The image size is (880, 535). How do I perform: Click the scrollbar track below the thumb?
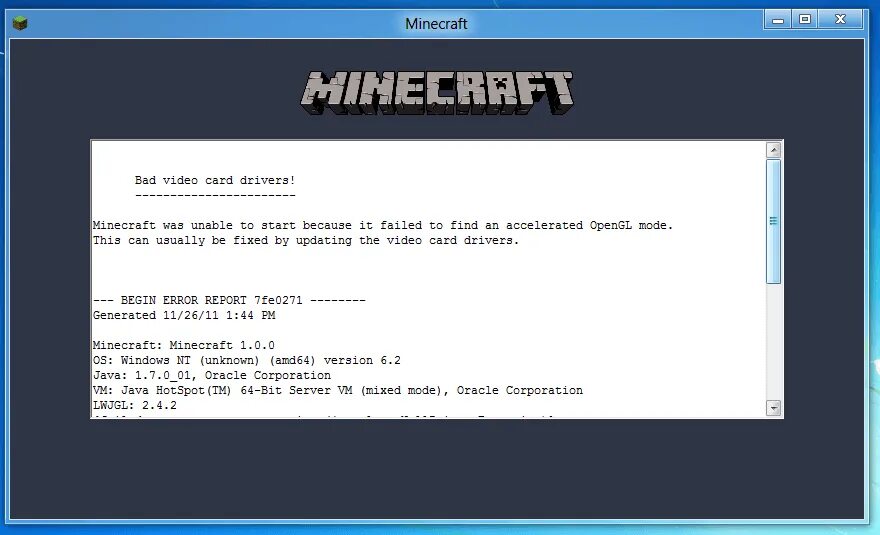coord(773,342)
